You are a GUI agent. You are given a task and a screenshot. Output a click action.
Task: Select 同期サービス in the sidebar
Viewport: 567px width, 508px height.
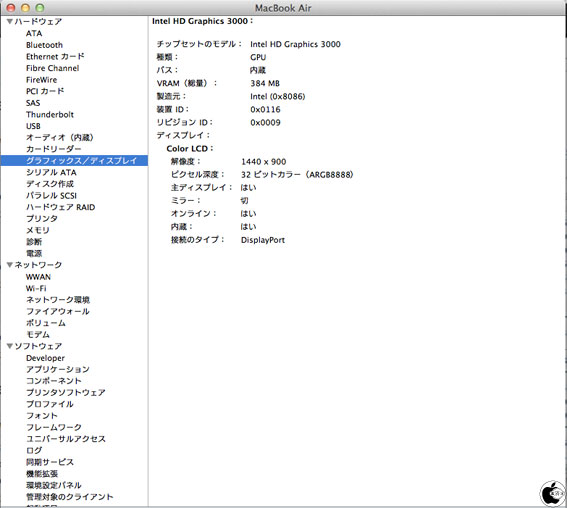pyautogui.click(x=50, y=462)
